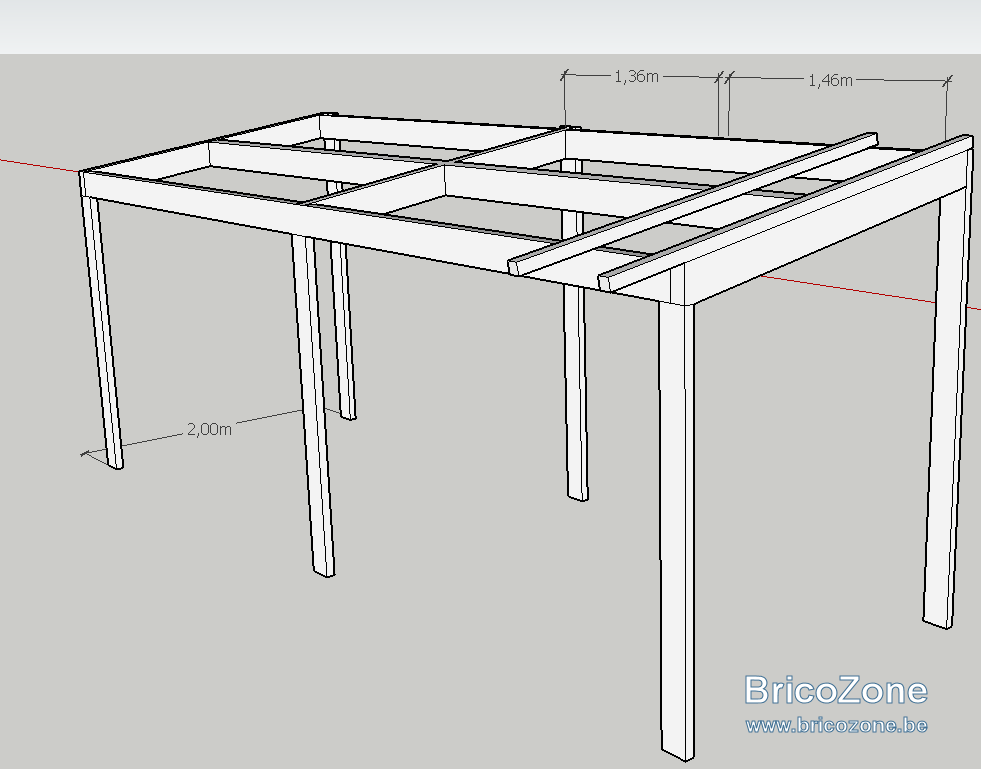Click the front right corner post
The width and height of the screenshot is (981, 769).
pyautogui.click(x=677, y=532)
